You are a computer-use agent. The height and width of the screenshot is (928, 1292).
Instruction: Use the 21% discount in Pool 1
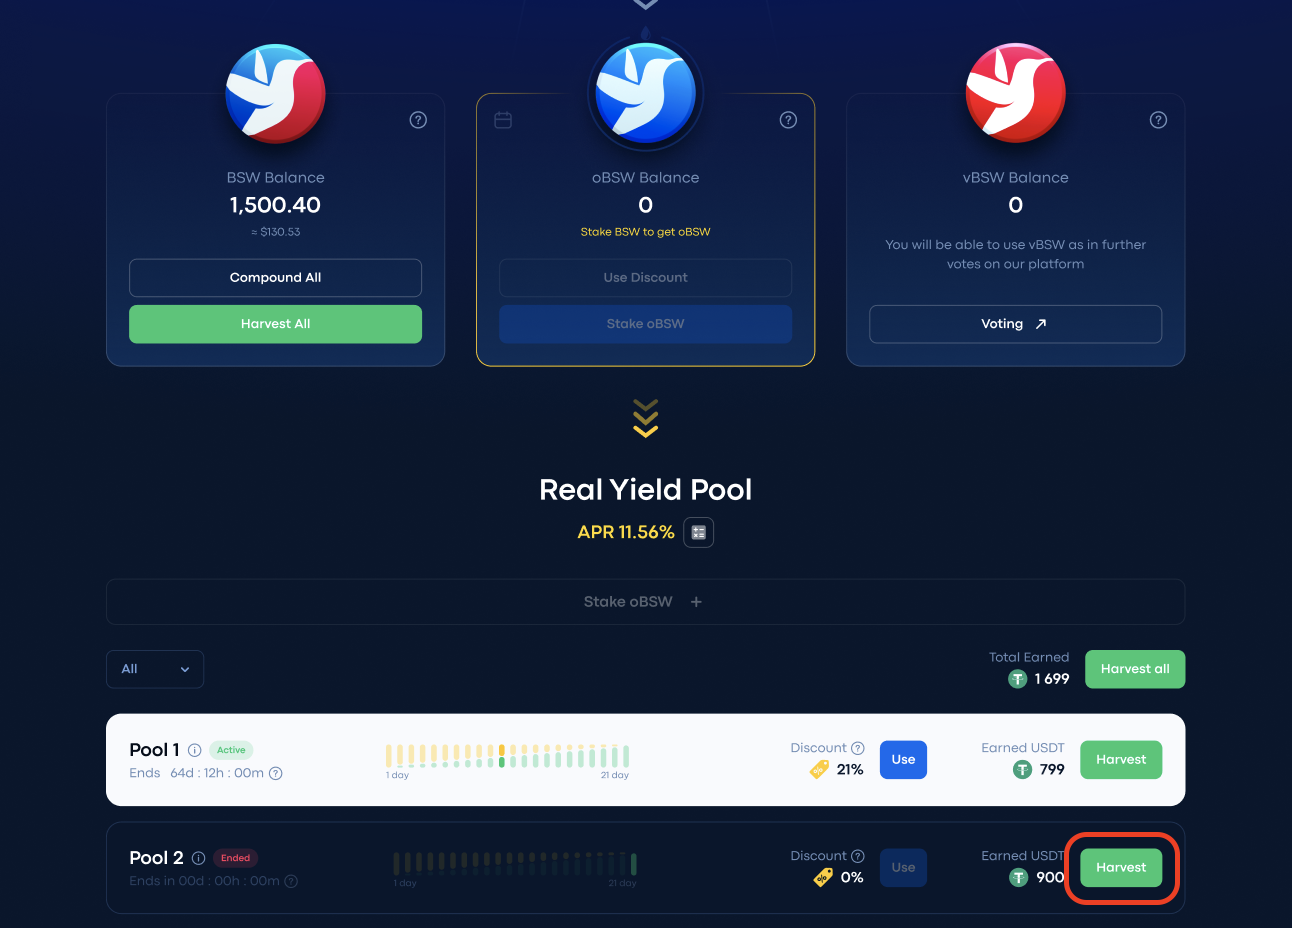[903, 760]
